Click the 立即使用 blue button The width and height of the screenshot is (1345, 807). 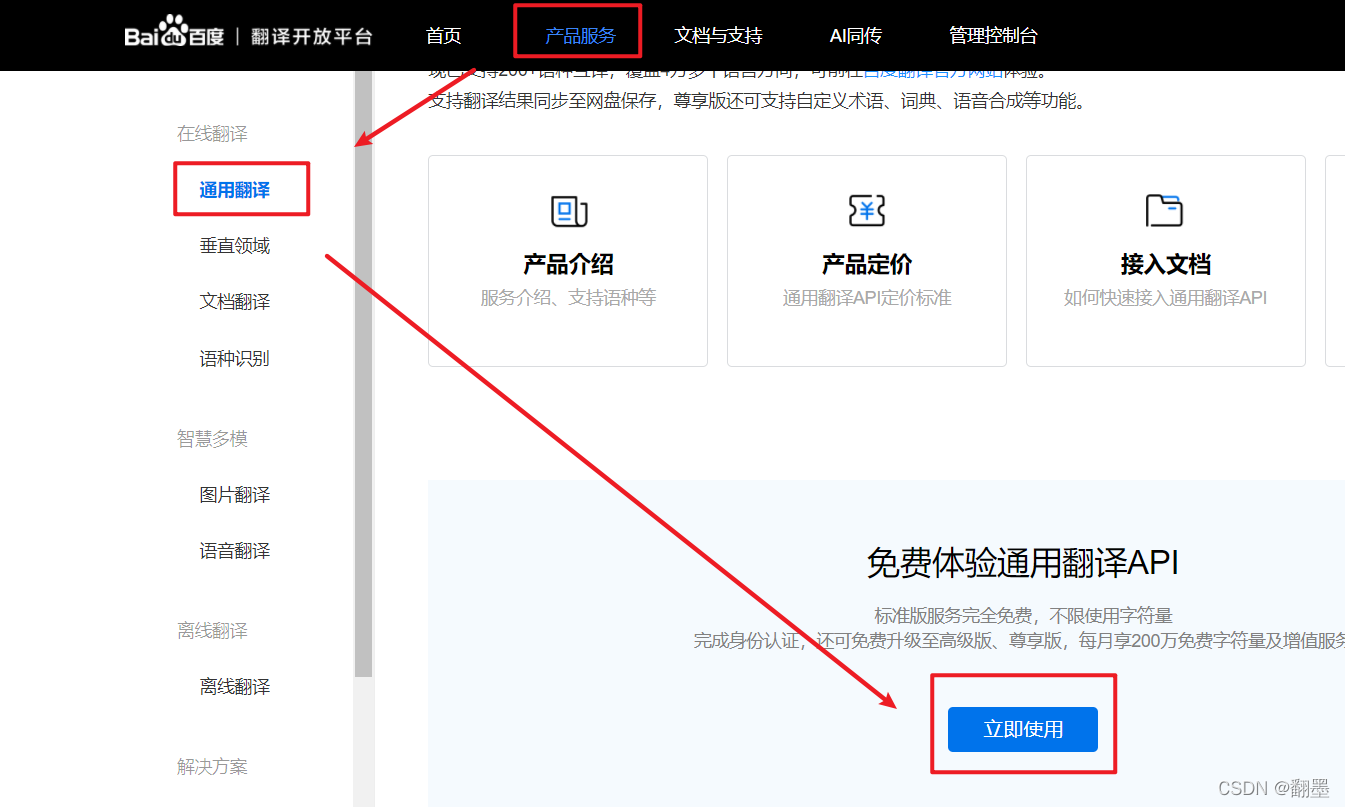pos(1023,729)
